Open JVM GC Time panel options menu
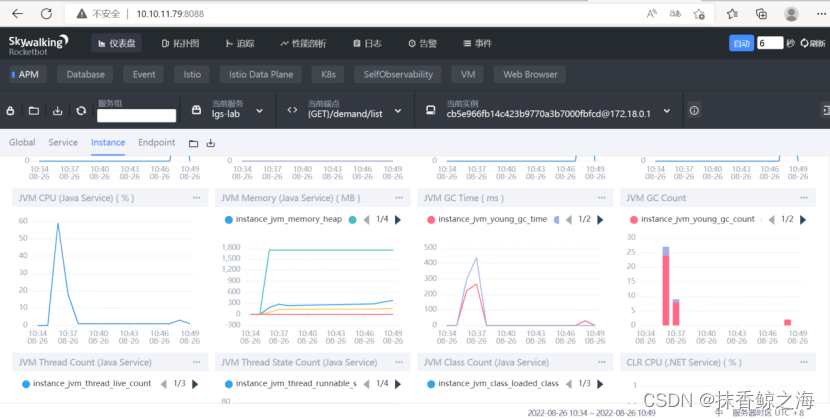Screen dimensions: 830x419 [602, 198]
